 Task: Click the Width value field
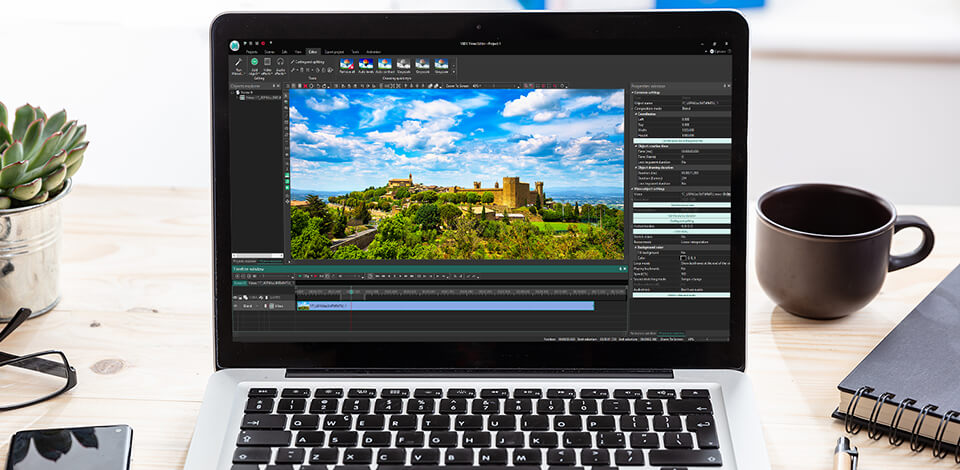pyautogui.click(x=707, y=130)
